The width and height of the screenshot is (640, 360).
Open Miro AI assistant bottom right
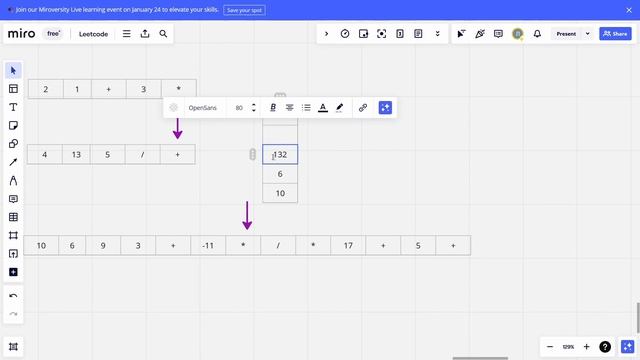pyautogui.click(x=627, y=347)
